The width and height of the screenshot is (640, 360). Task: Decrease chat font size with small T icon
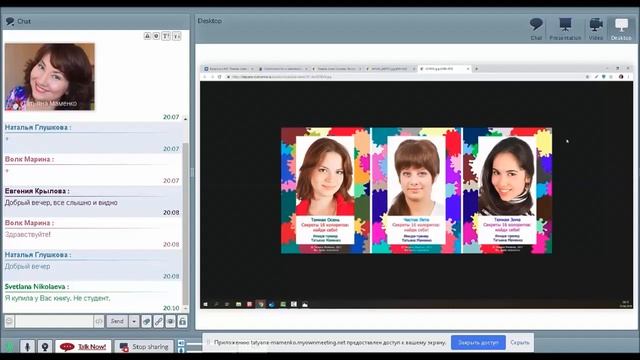point(176,36)
